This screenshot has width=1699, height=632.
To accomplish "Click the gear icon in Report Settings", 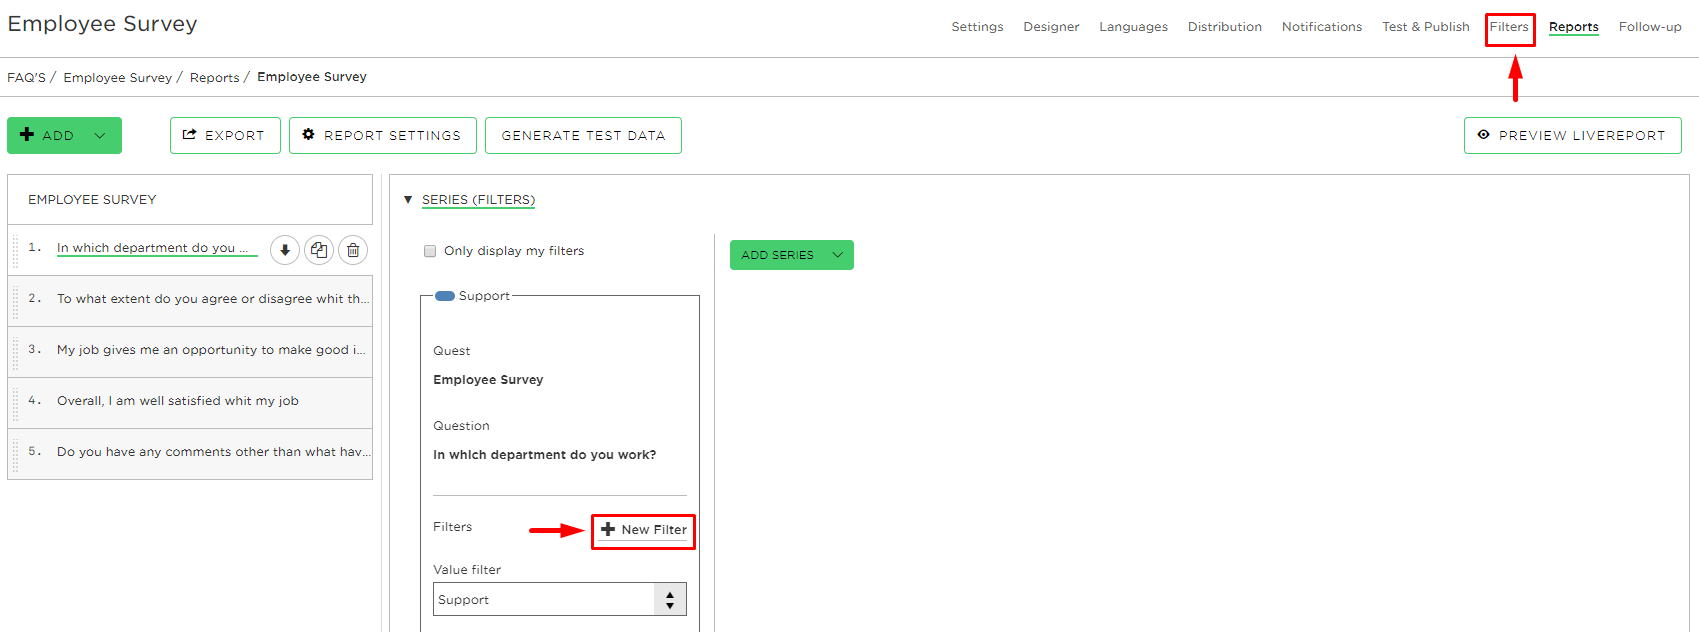I will coord(309,134).
